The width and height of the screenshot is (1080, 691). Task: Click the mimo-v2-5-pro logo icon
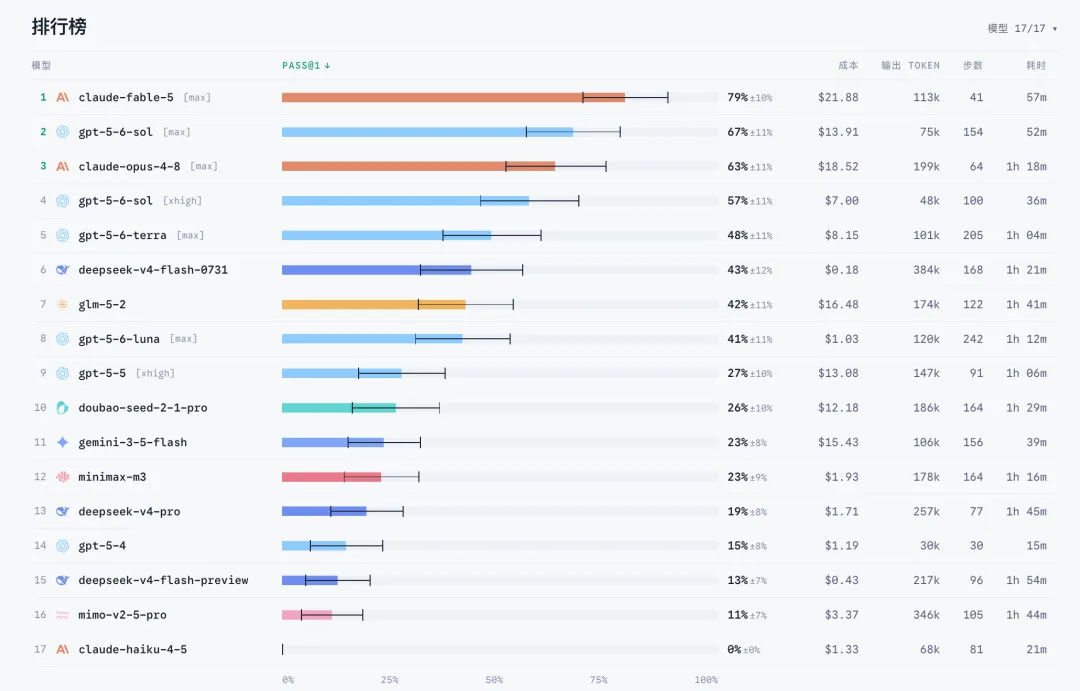coord(63,615)
